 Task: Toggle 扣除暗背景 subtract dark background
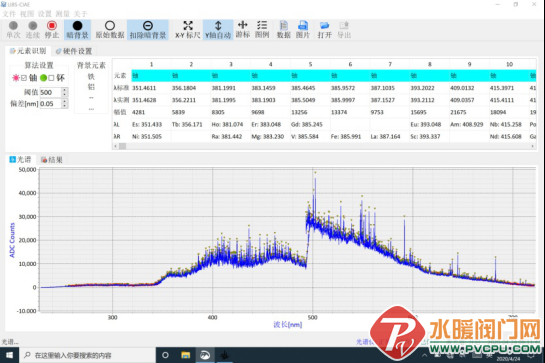(148, 30)
